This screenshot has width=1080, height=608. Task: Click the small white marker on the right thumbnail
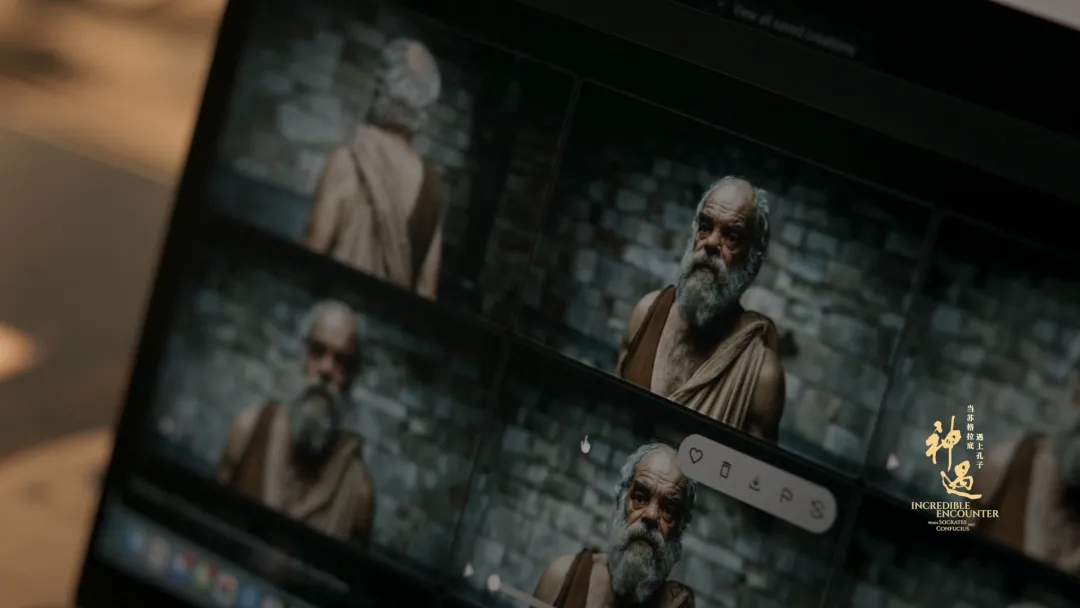coord(891,462)
